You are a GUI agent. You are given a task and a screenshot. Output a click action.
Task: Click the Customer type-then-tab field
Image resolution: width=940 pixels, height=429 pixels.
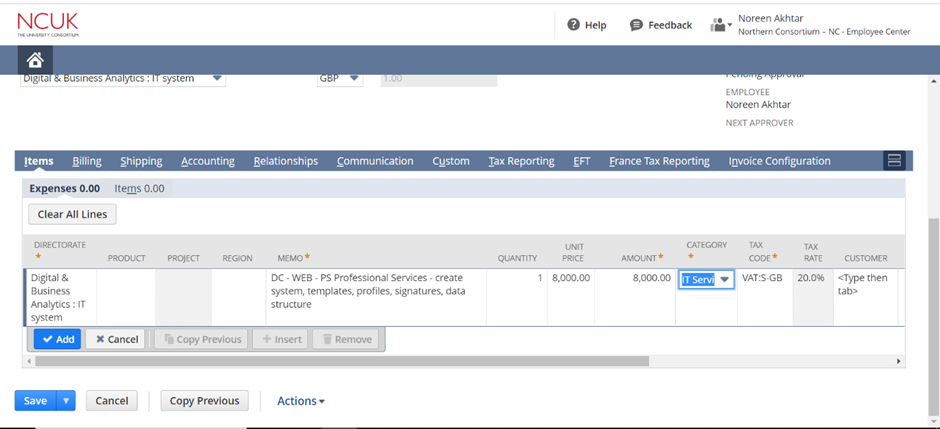point(864,284)
